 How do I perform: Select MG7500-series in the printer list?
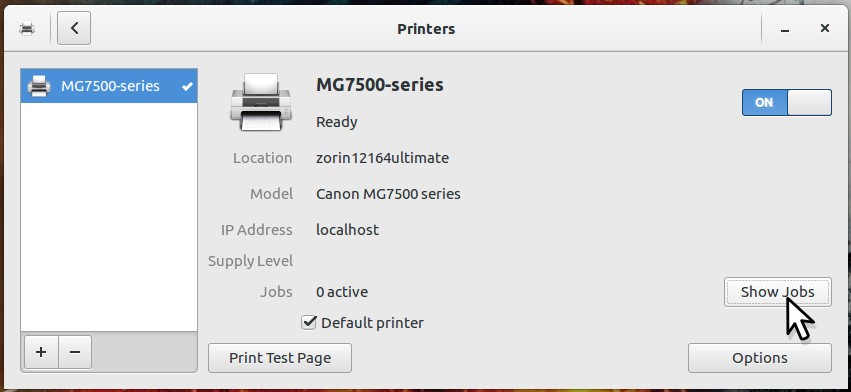[x=109, y=86]
